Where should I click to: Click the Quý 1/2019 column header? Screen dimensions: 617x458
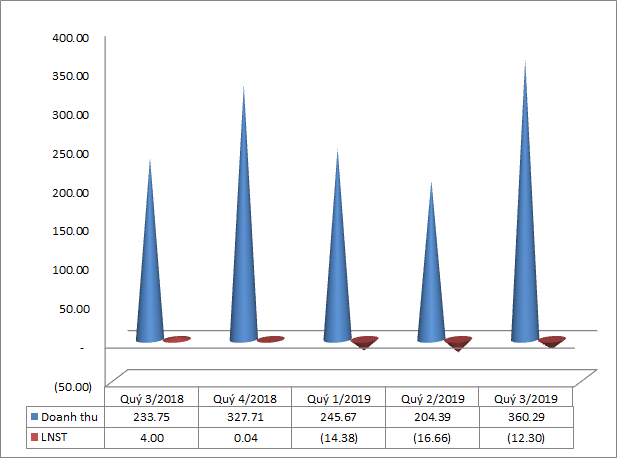tap(339, 399)
